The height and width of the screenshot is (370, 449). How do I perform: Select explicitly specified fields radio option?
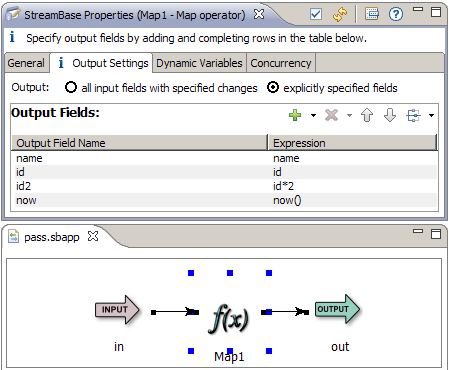pyautogui.click(x=273, y=88)
